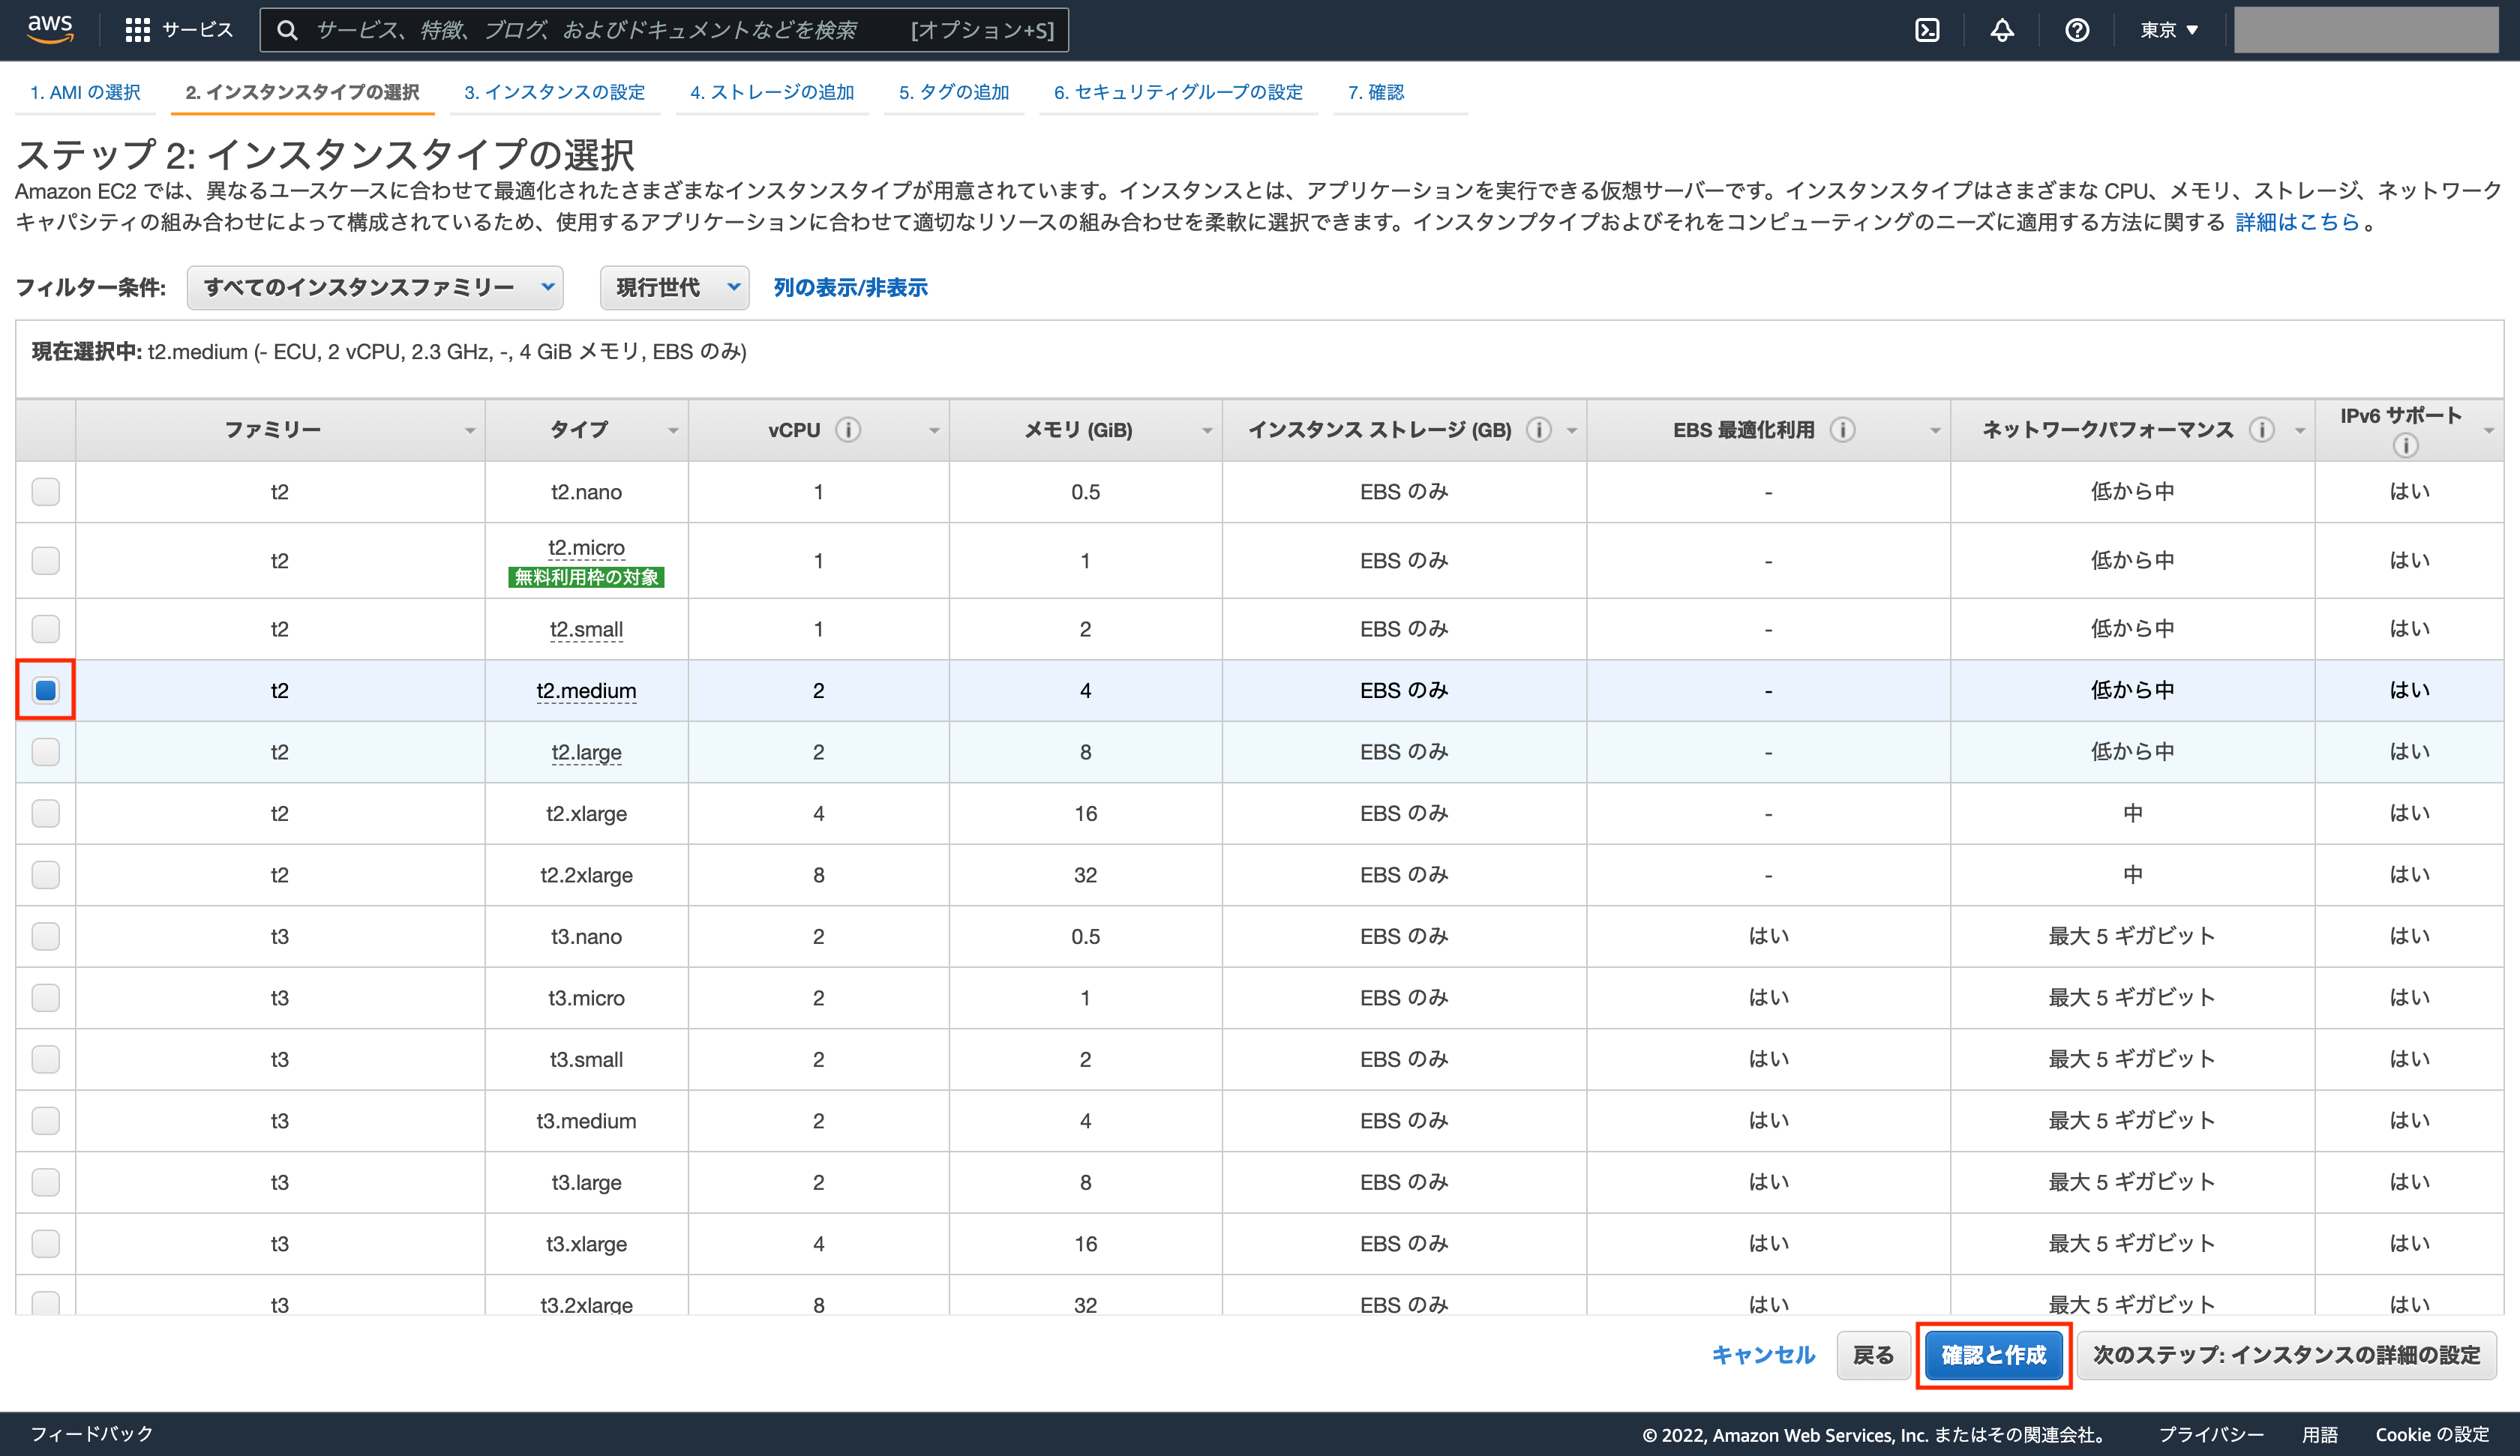Image resolution: width=2520 pixels, height=1456 pixels.
Task: Open the 用語 footer link
Action: 2320,1435
